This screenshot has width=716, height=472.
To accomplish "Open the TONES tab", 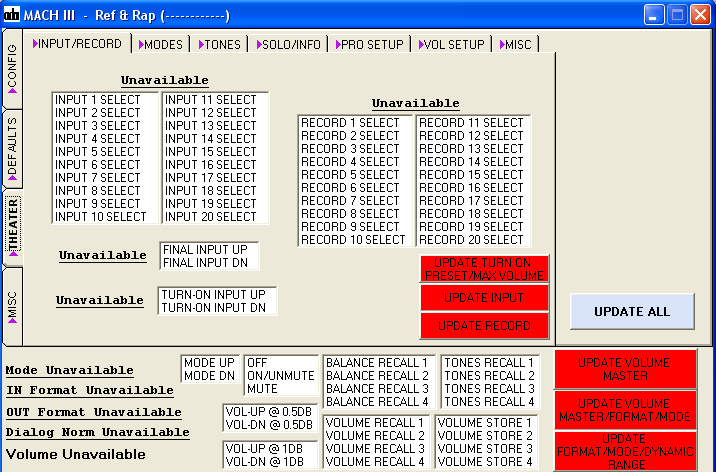I will tap(219, 44).
